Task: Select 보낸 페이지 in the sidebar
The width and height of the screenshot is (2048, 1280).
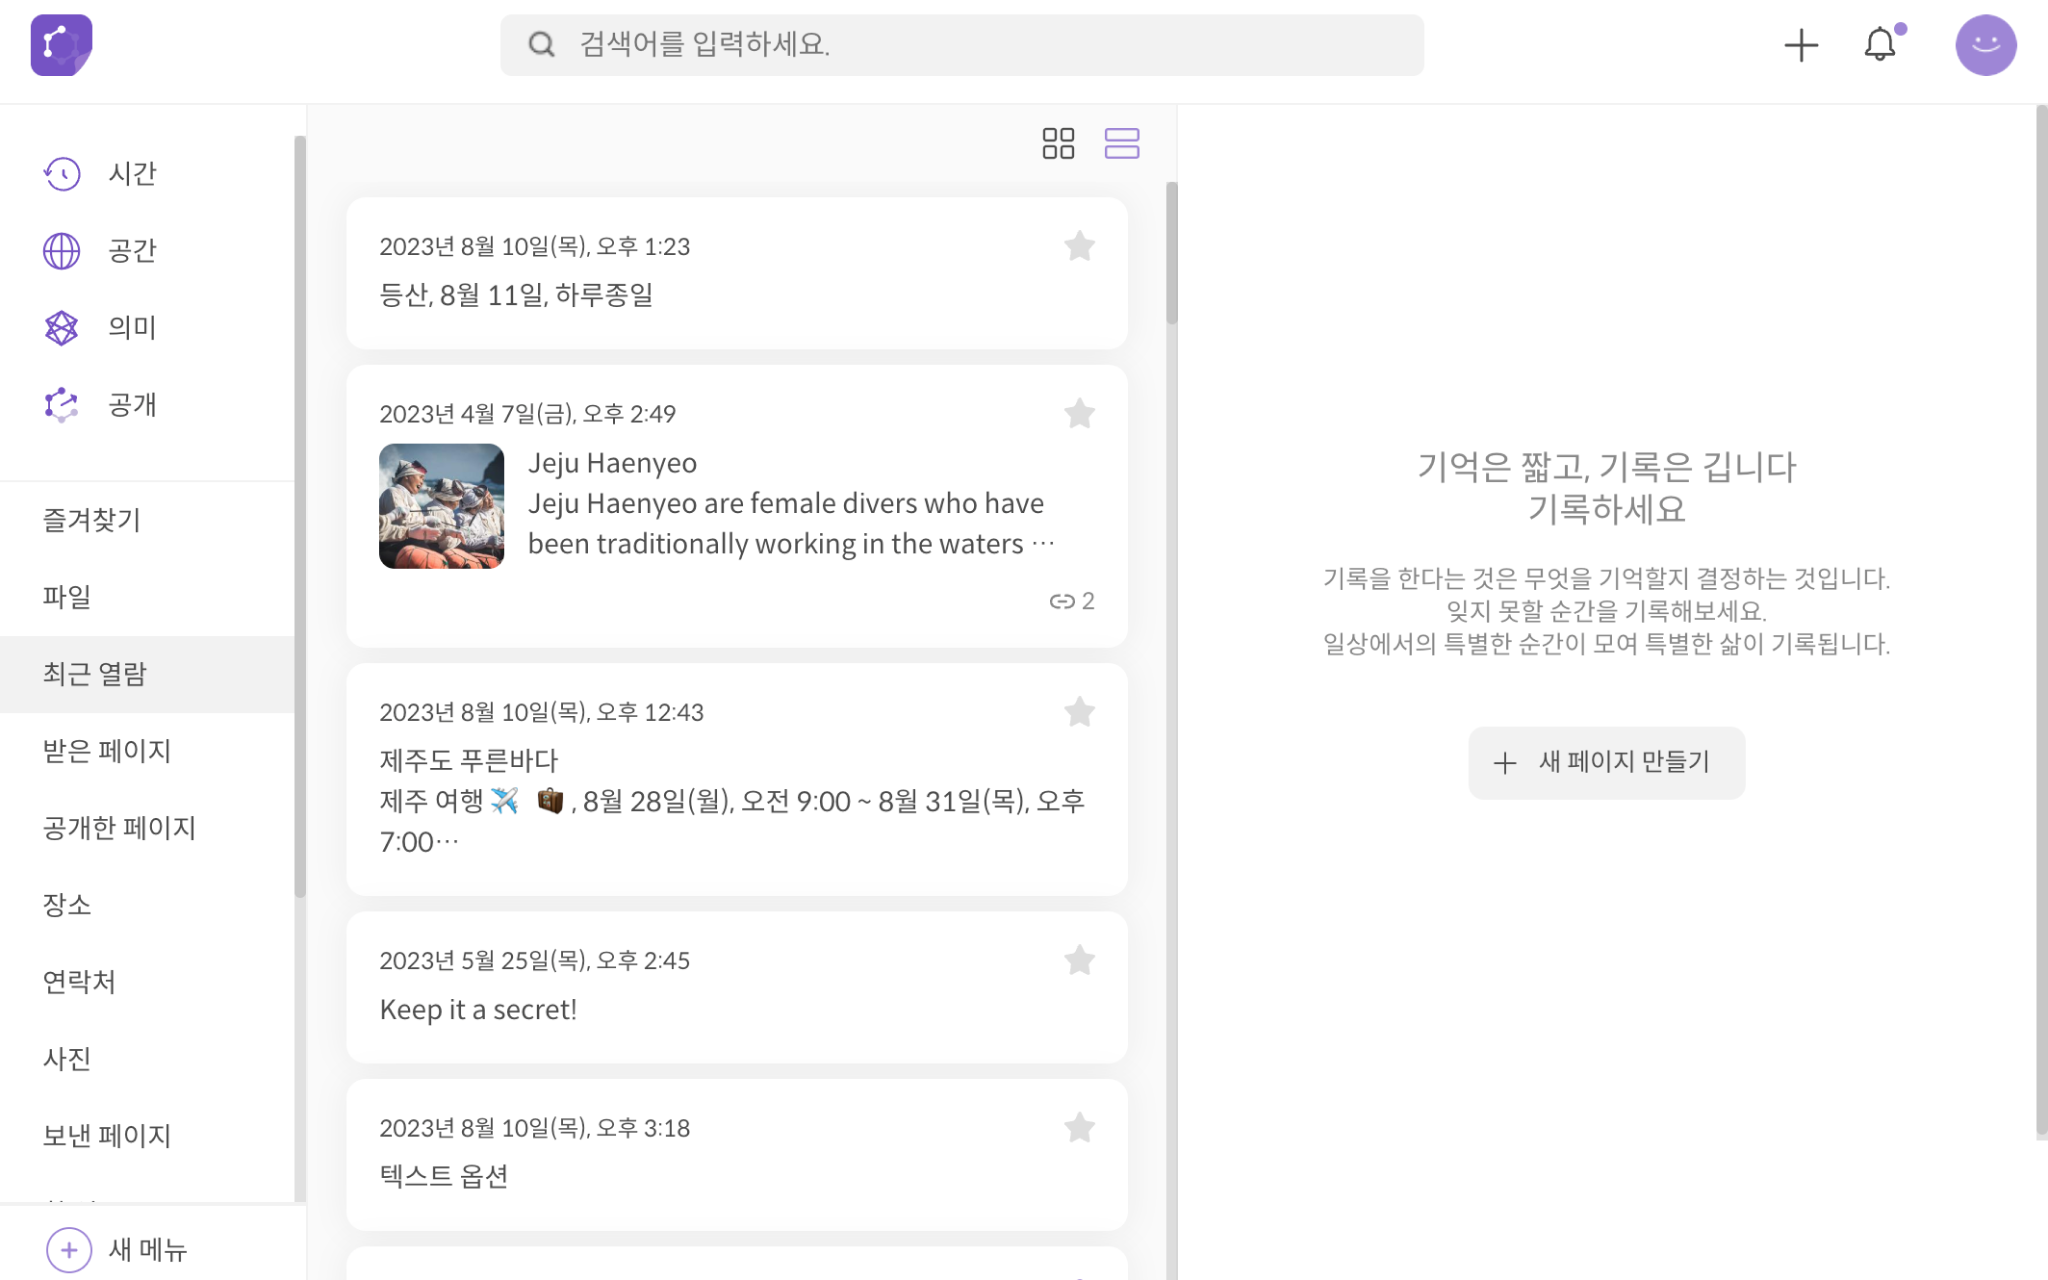Action: pyautogui.click(x=147, y=1136)
